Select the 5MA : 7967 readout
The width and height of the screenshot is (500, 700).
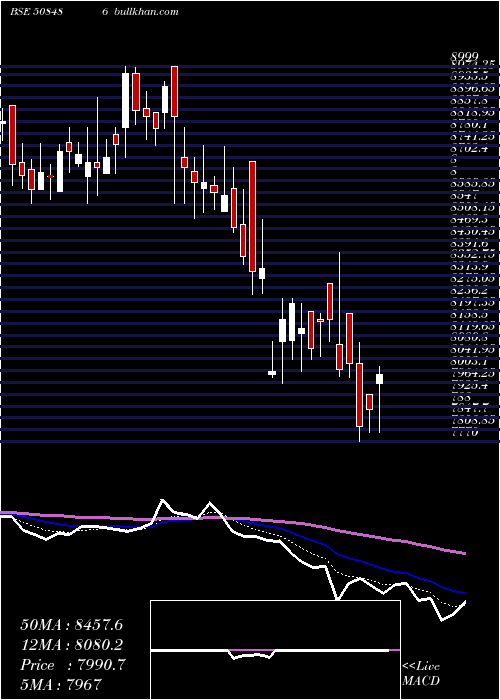point(61,684)
